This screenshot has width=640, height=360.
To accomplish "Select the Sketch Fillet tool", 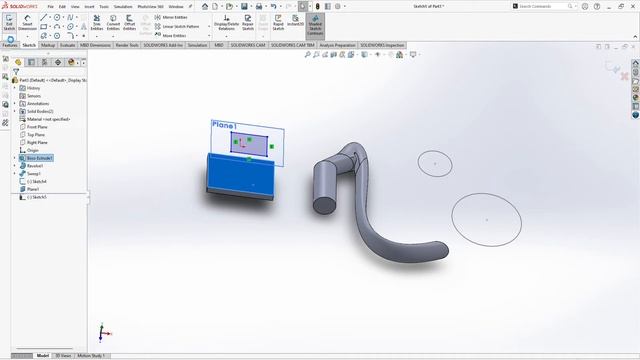I will tap(70, 36).
